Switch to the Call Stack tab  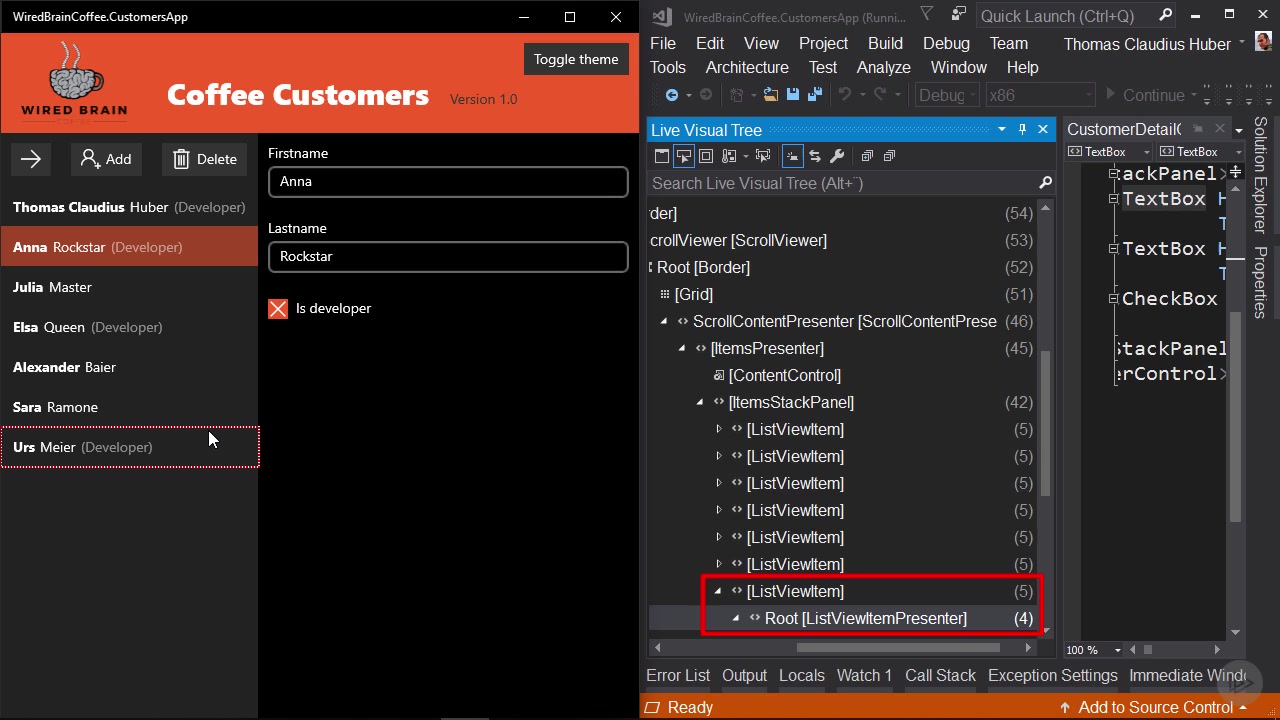(x=939, y=675)
